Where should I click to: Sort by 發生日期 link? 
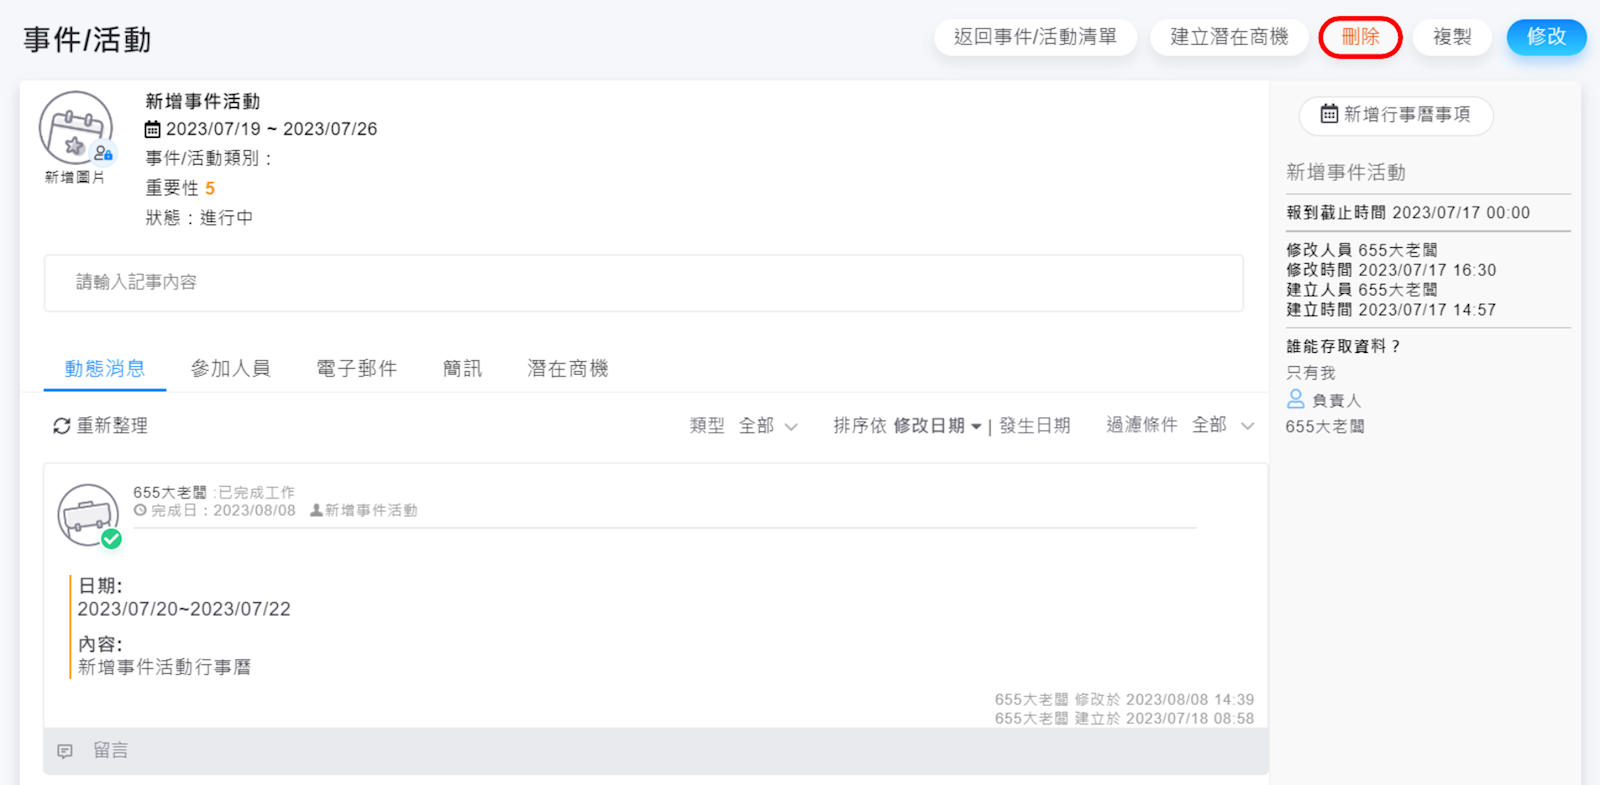[1034, 426]
